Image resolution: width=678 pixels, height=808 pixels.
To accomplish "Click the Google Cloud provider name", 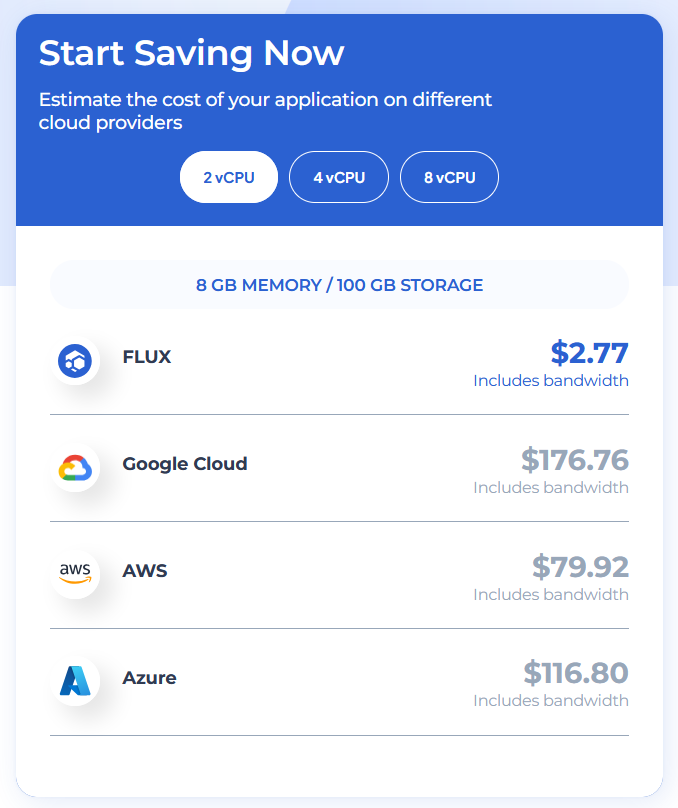I will 185,464.
